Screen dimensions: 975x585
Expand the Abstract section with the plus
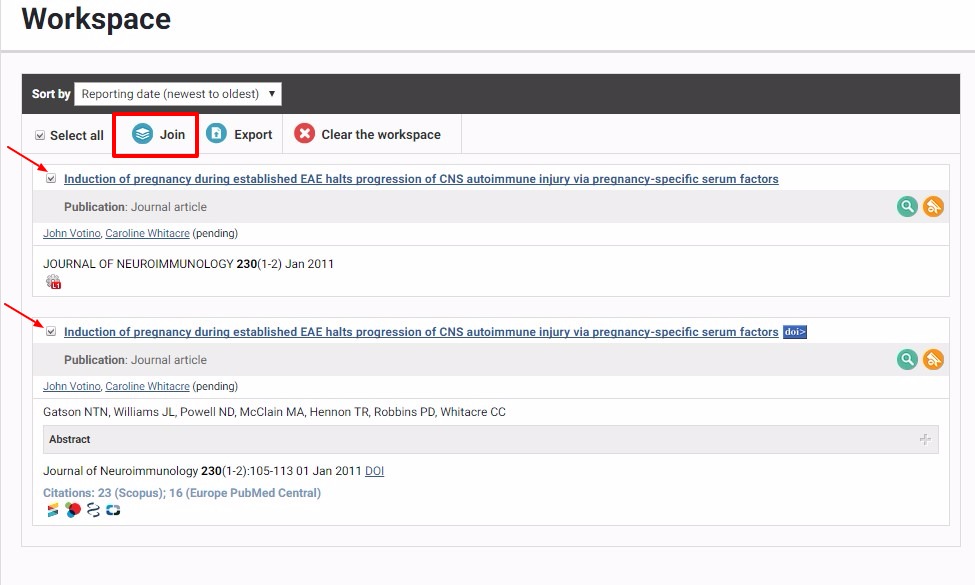click(x=925, y=440)
